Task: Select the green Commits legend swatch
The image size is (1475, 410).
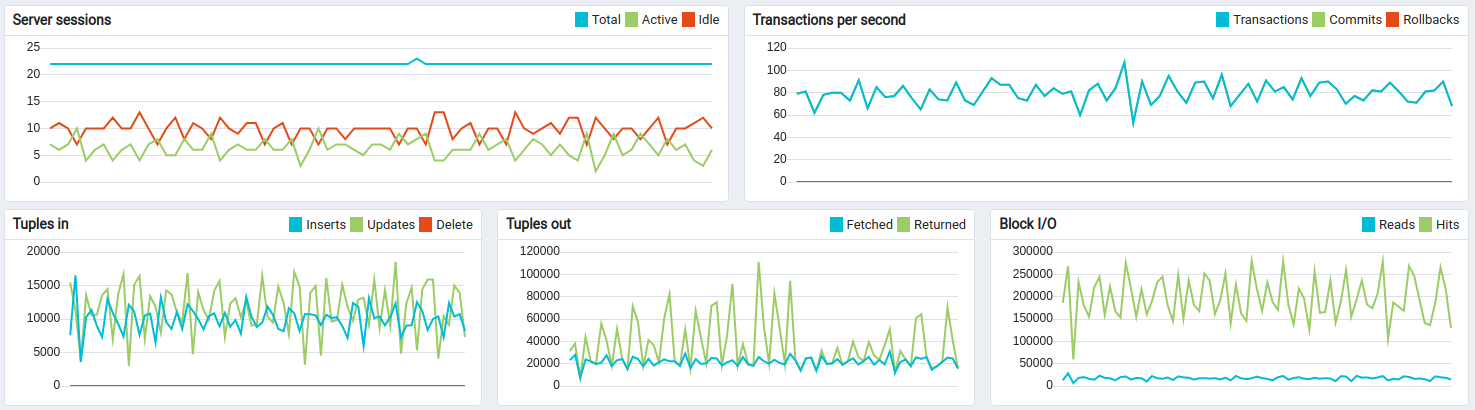Action: click(x=1318, y=20)
